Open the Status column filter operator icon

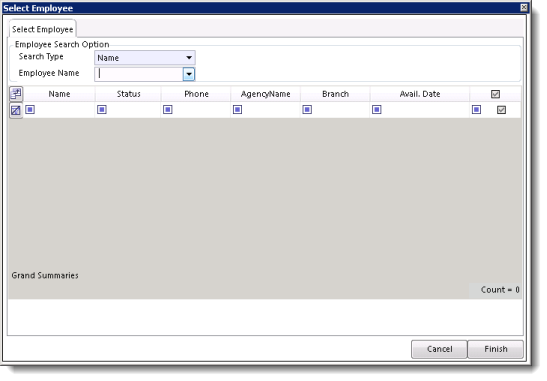click(x=102, y=110)
